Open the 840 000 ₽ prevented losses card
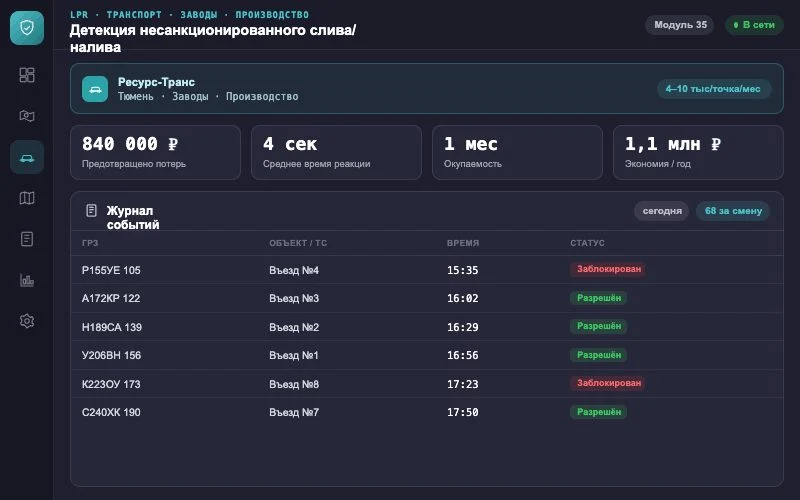This screenshot has height=500, width=800. coord(155,152)
